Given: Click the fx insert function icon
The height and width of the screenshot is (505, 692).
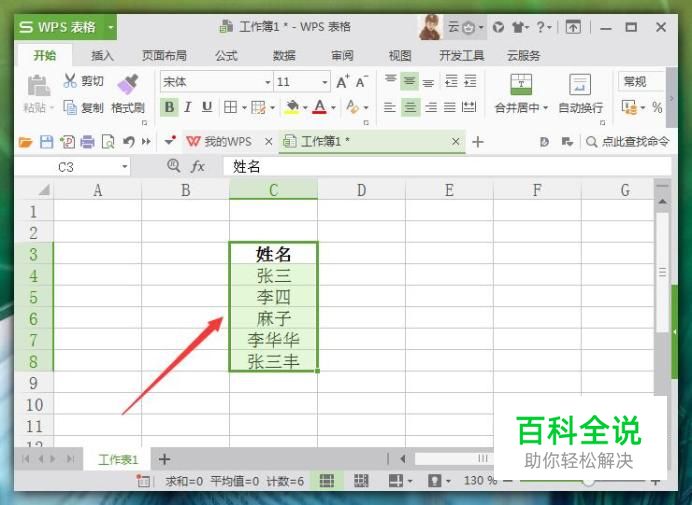Looking at the screenshot, I should click(x=198, y=167).
